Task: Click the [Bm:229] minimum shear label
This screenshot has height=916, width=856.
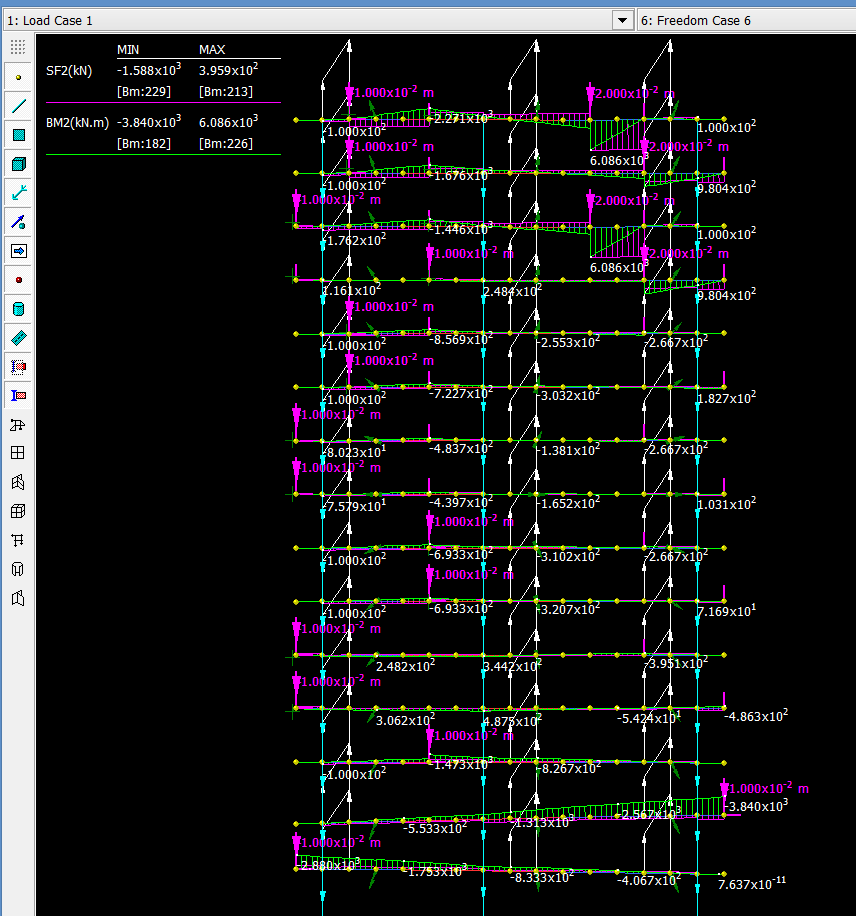Action: point(143,92)
